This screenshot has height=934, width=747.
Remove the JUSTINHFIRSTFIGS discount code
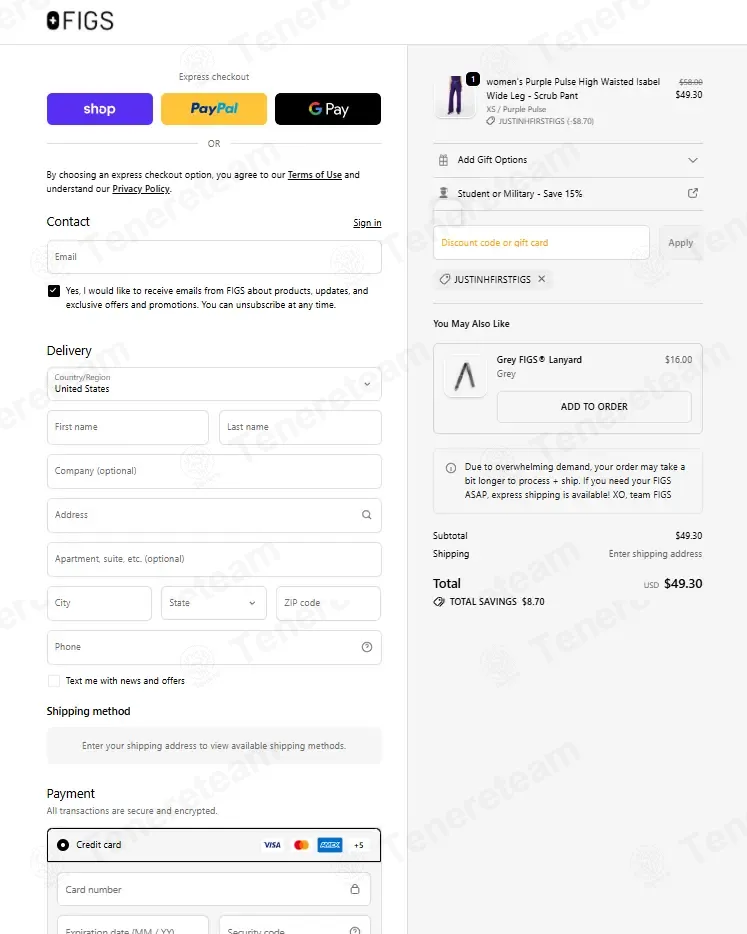click(541, 279)
